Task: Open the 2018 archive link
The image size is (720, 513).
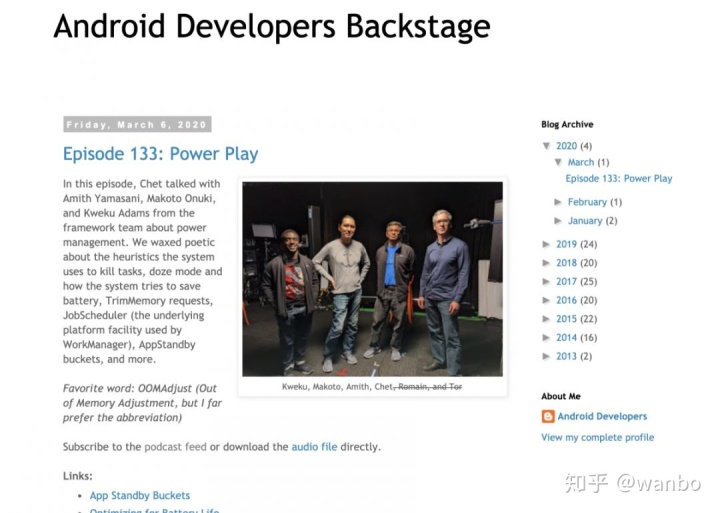Action: 566,263
